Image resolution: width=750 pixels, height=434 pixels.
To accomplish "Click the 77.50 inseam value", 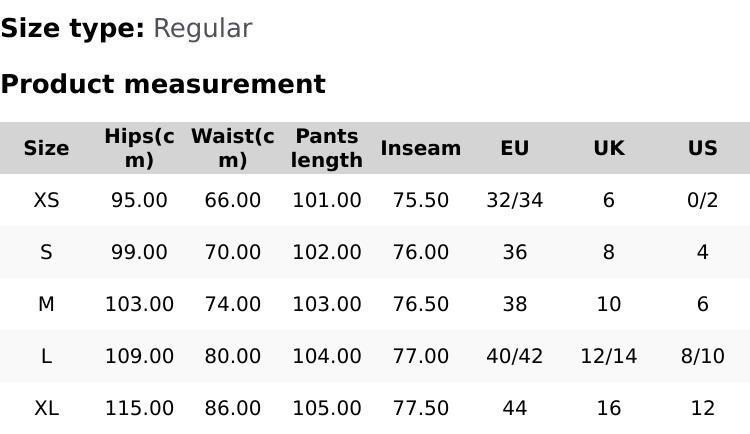I will point(421,409).
